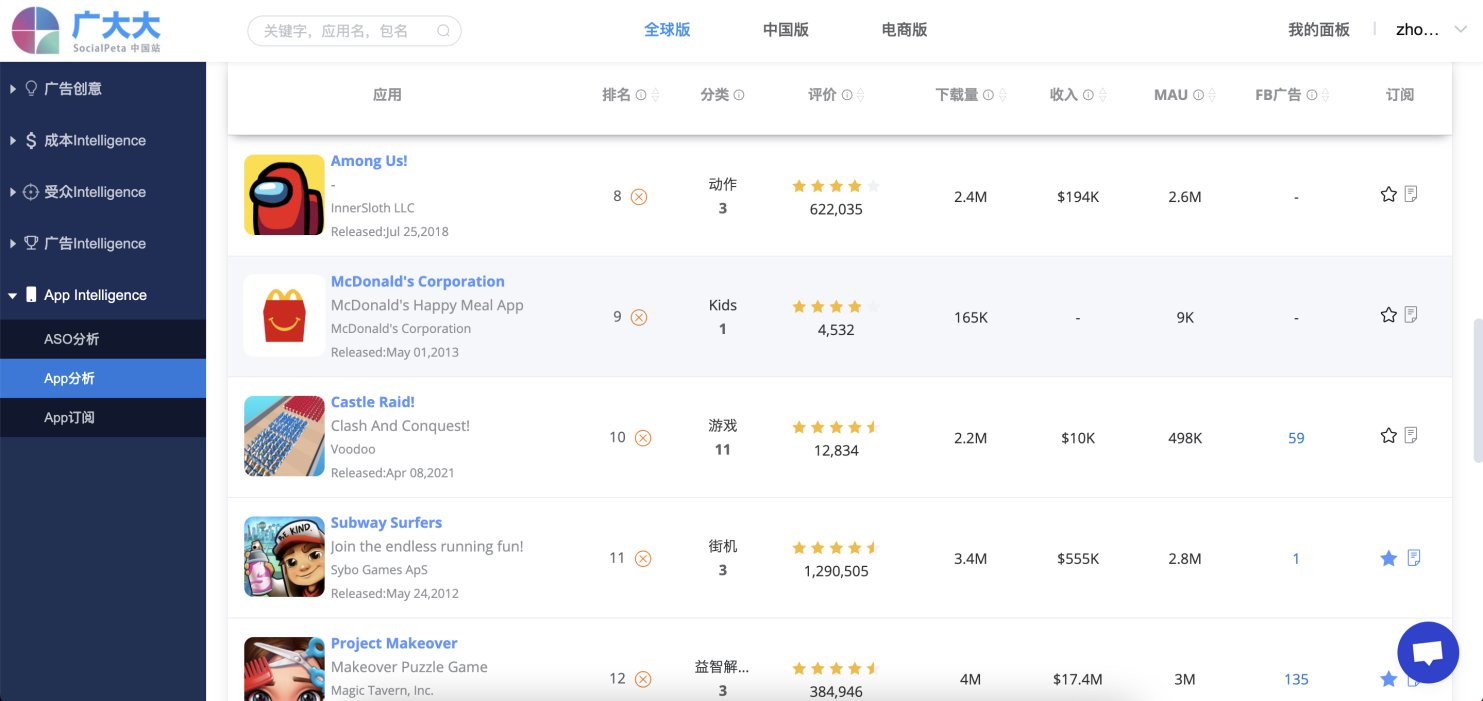The image size is (1483, 701).
Task: Click the $555K revenue for Subway Surfers
Action: (1078, 559)
